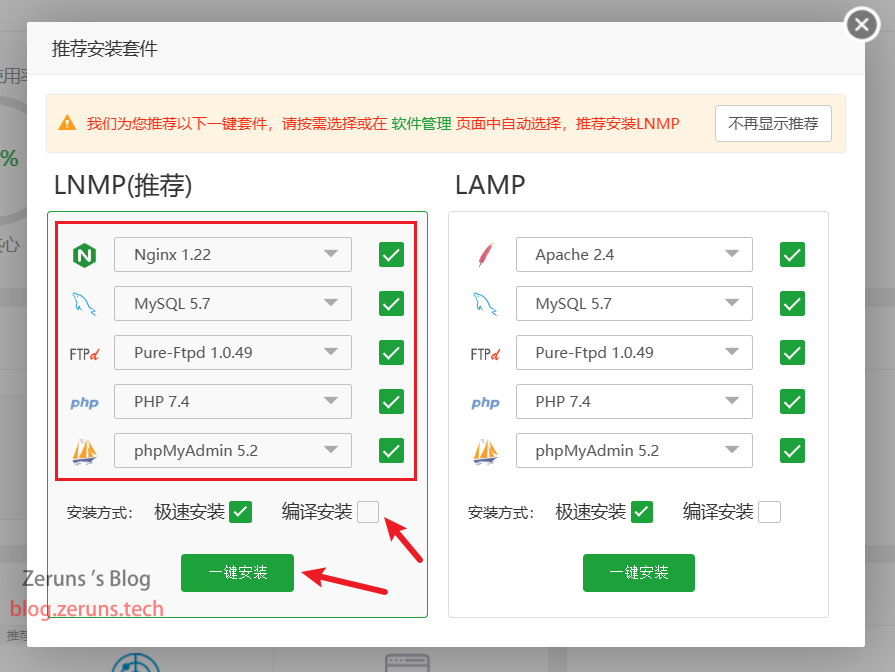
Task: Open the Apache 2.4 version dropdown
Action: (634, 255)
